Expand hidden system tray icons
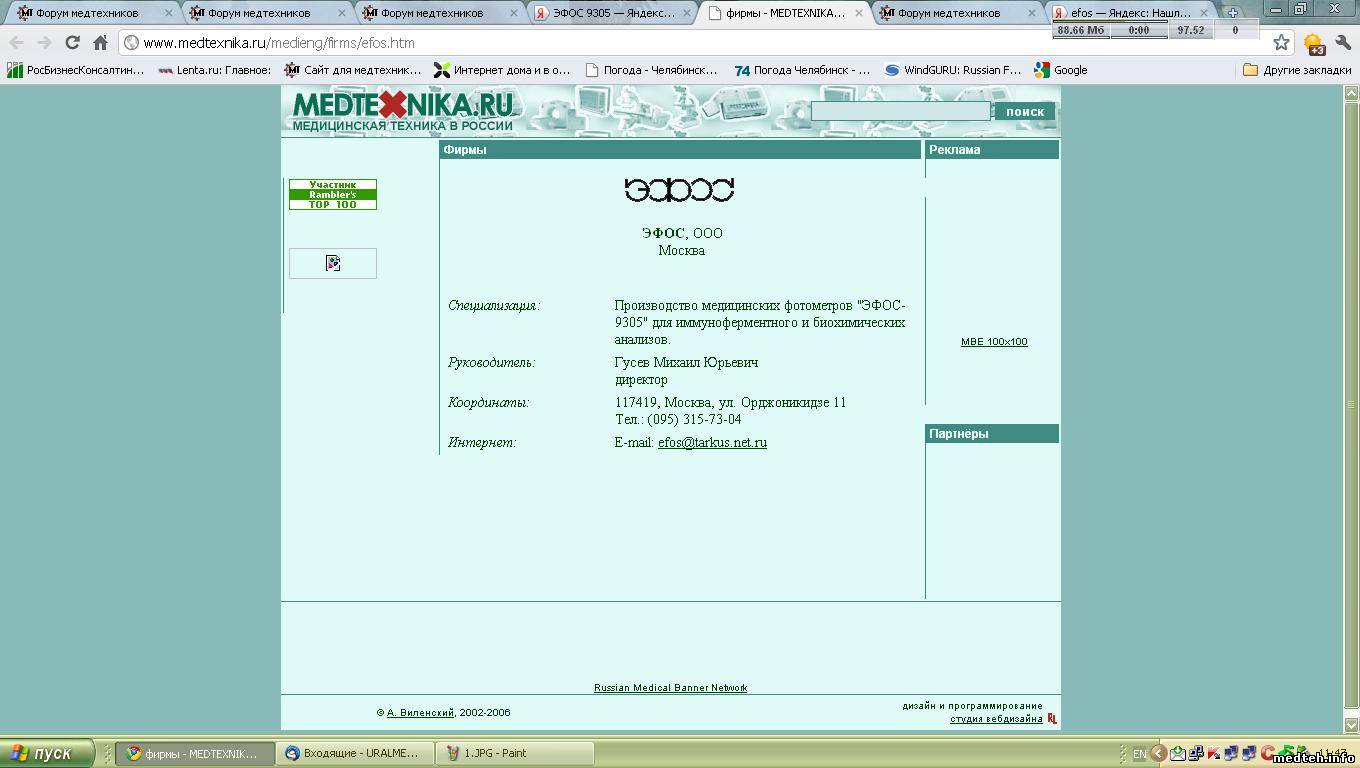This screenshot has width=1360, height=768. click(1158, 753)
